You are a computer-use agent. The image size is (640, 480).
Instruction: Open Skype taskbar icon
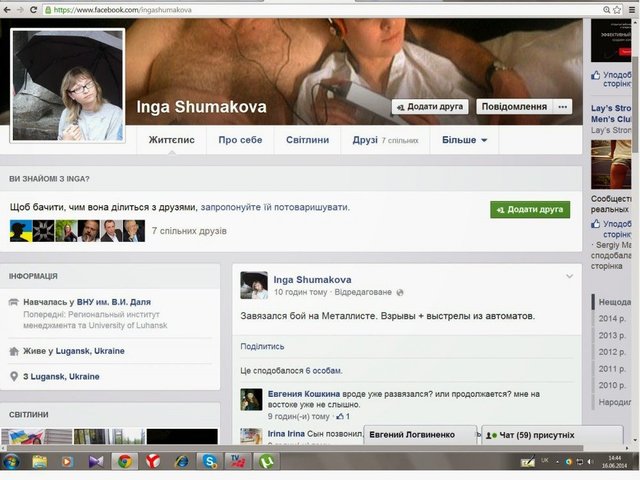point(209,462)
